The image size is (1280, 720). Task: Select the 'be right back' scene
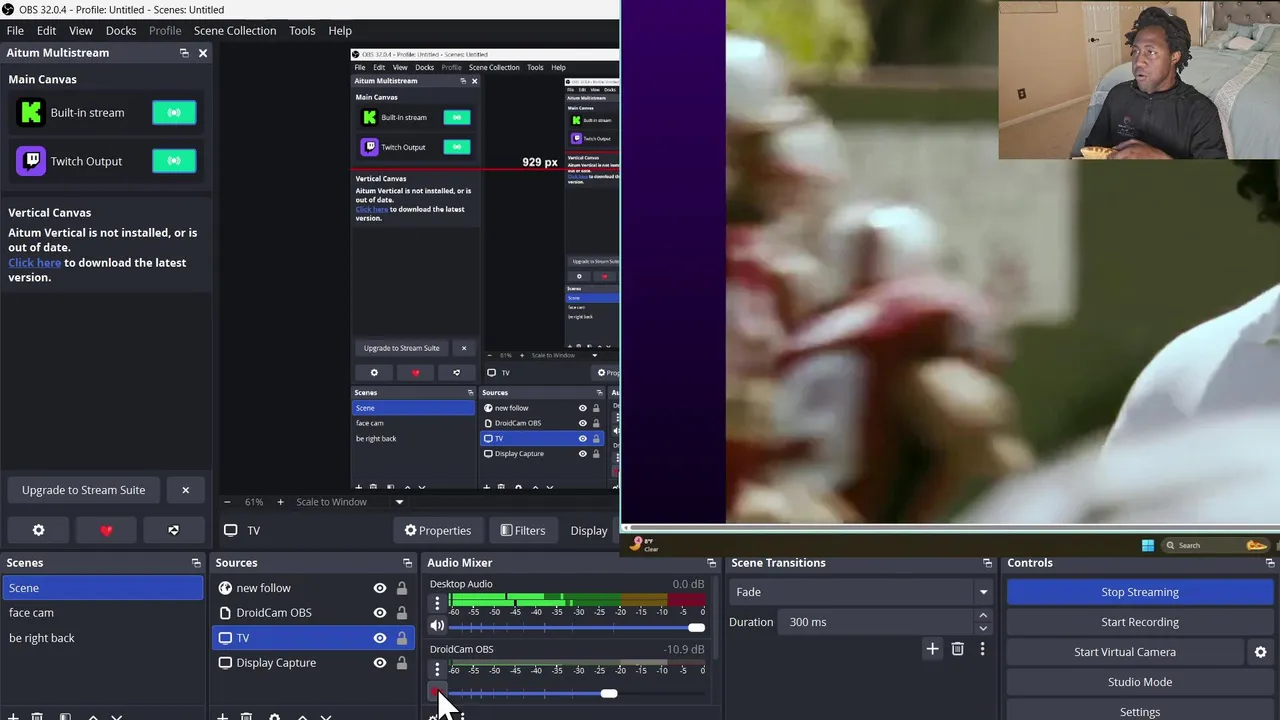point(103,638)
